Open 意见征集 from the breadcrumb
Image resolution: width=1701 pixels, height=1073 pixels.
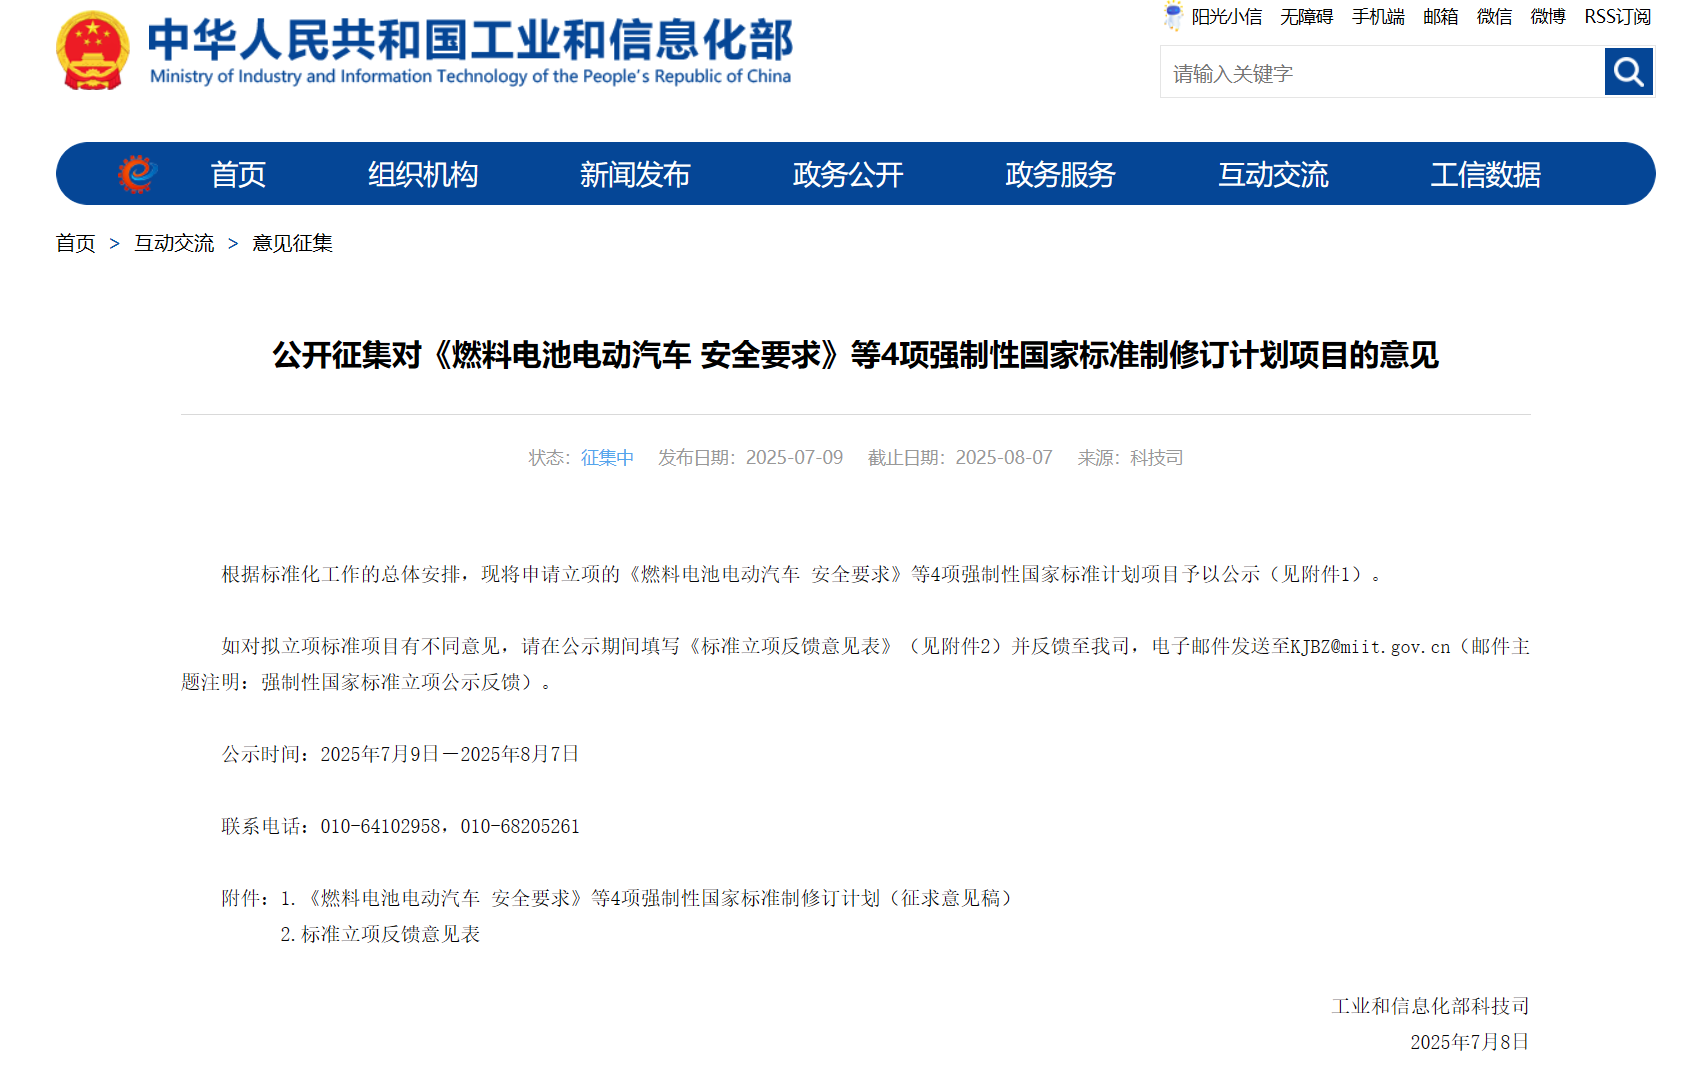point(291,243)
